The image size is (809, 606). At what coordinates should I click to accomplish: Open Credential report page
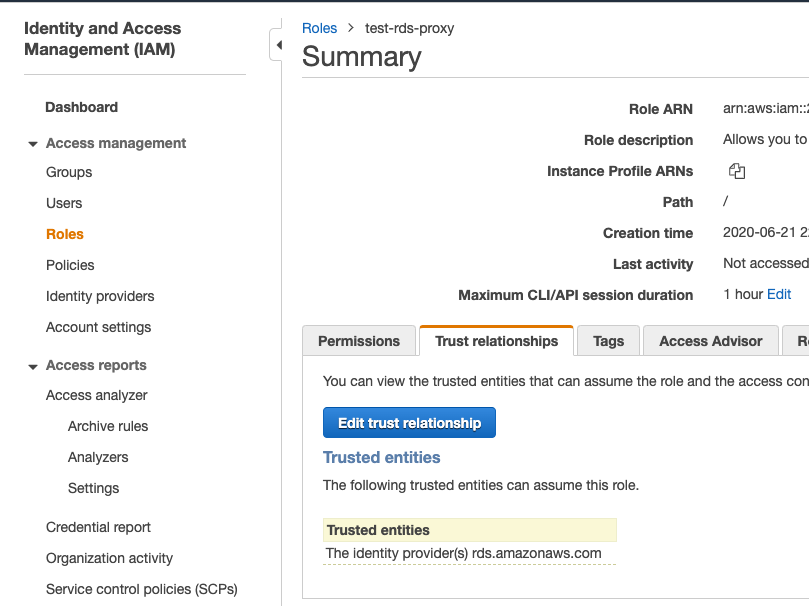pos(98,527)
